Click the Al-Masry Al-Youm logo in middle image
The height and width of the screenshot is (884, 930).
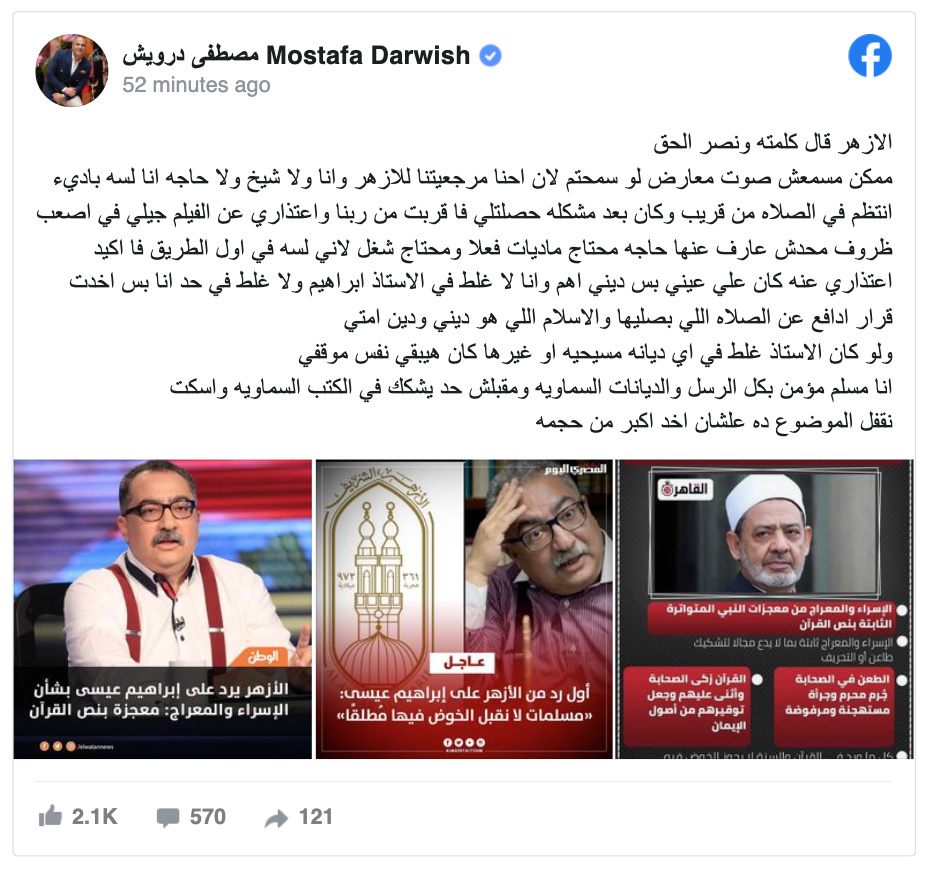576,469
